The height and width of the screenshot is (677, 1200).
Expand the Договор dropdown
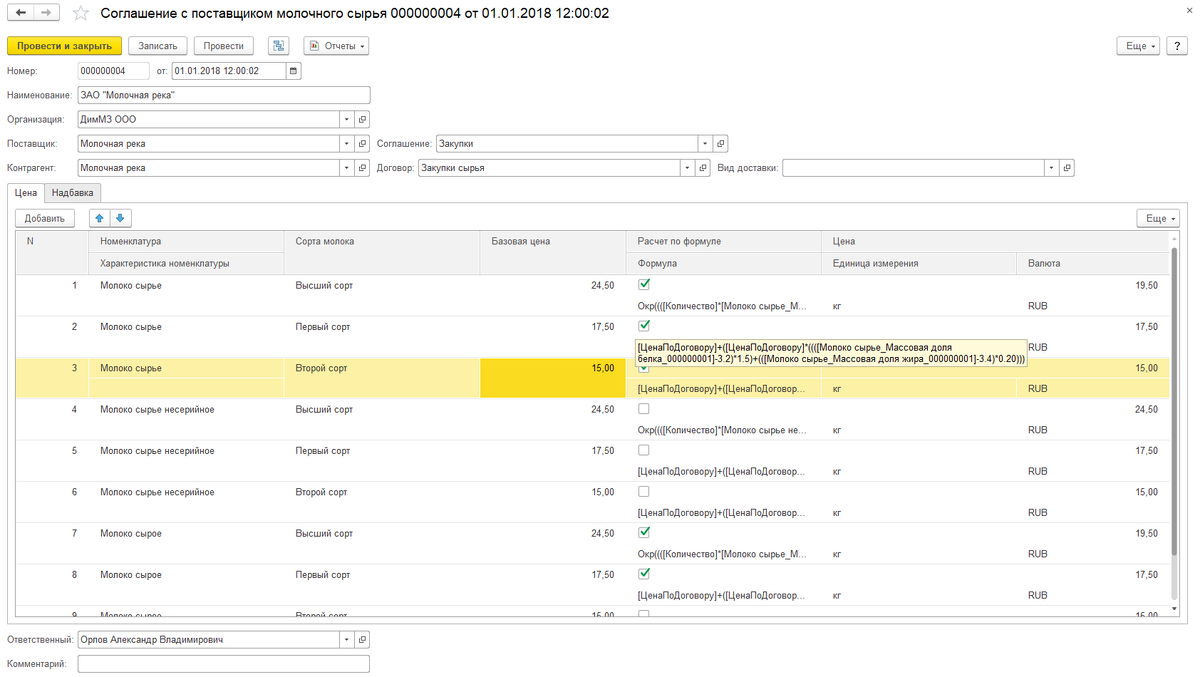pos(688,168)
